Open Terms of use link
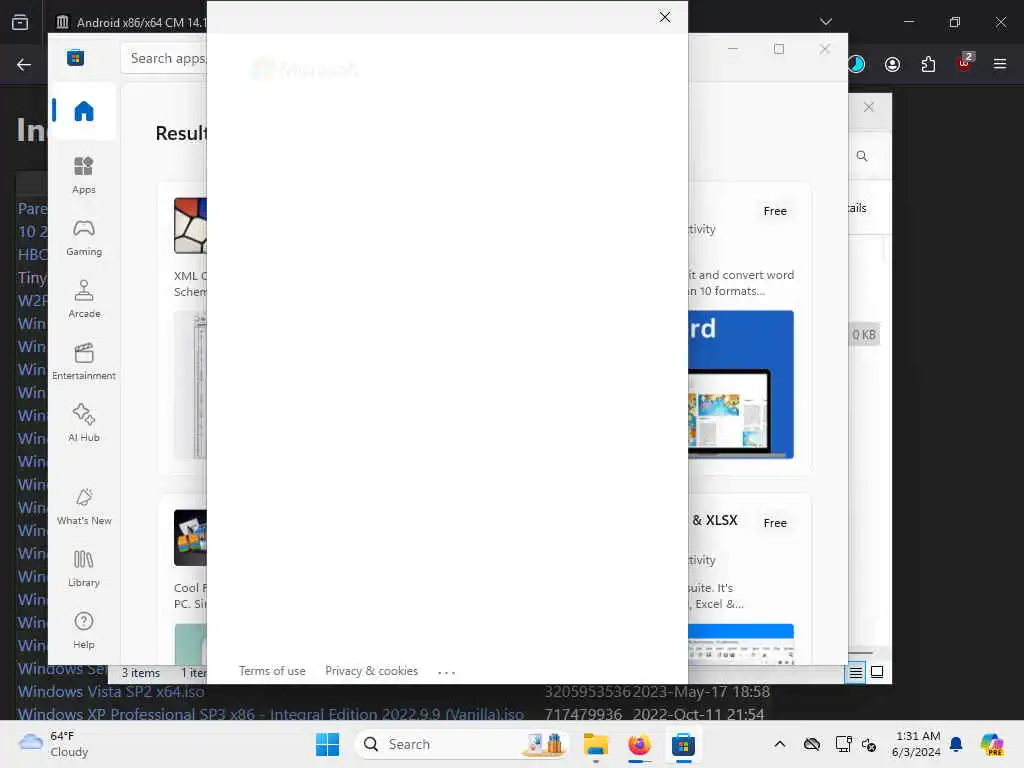The height and width of the screenshot is (768, 1024). point(272,671)
